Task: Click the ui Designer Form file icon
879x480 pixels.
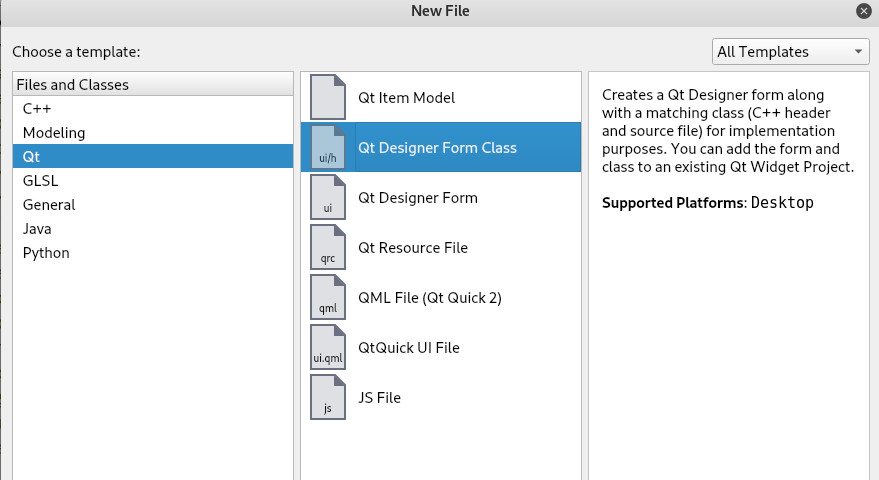Action: pyautogui.click(x=328, y=197)
